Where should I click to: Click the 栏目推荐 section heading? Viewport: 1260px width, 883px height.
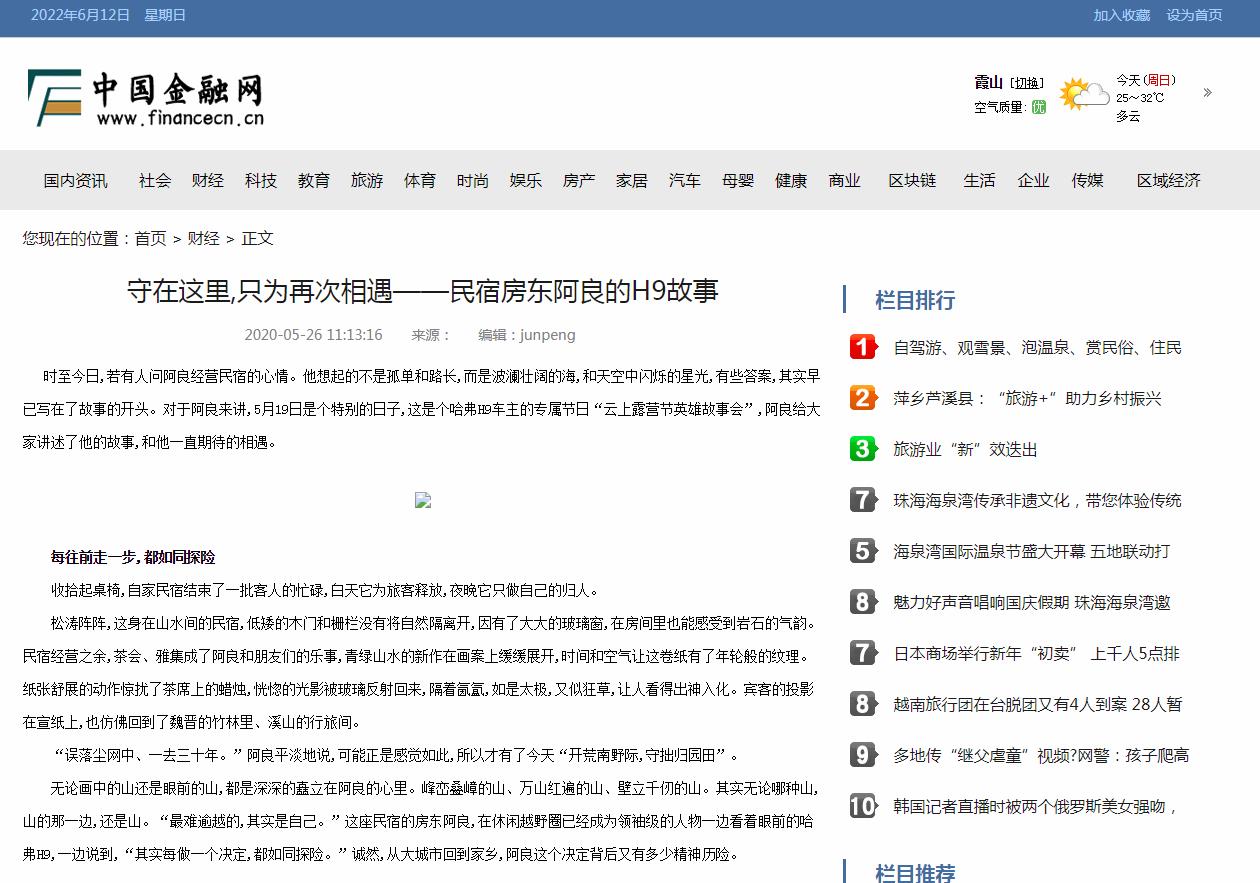(x=915, y=872)
